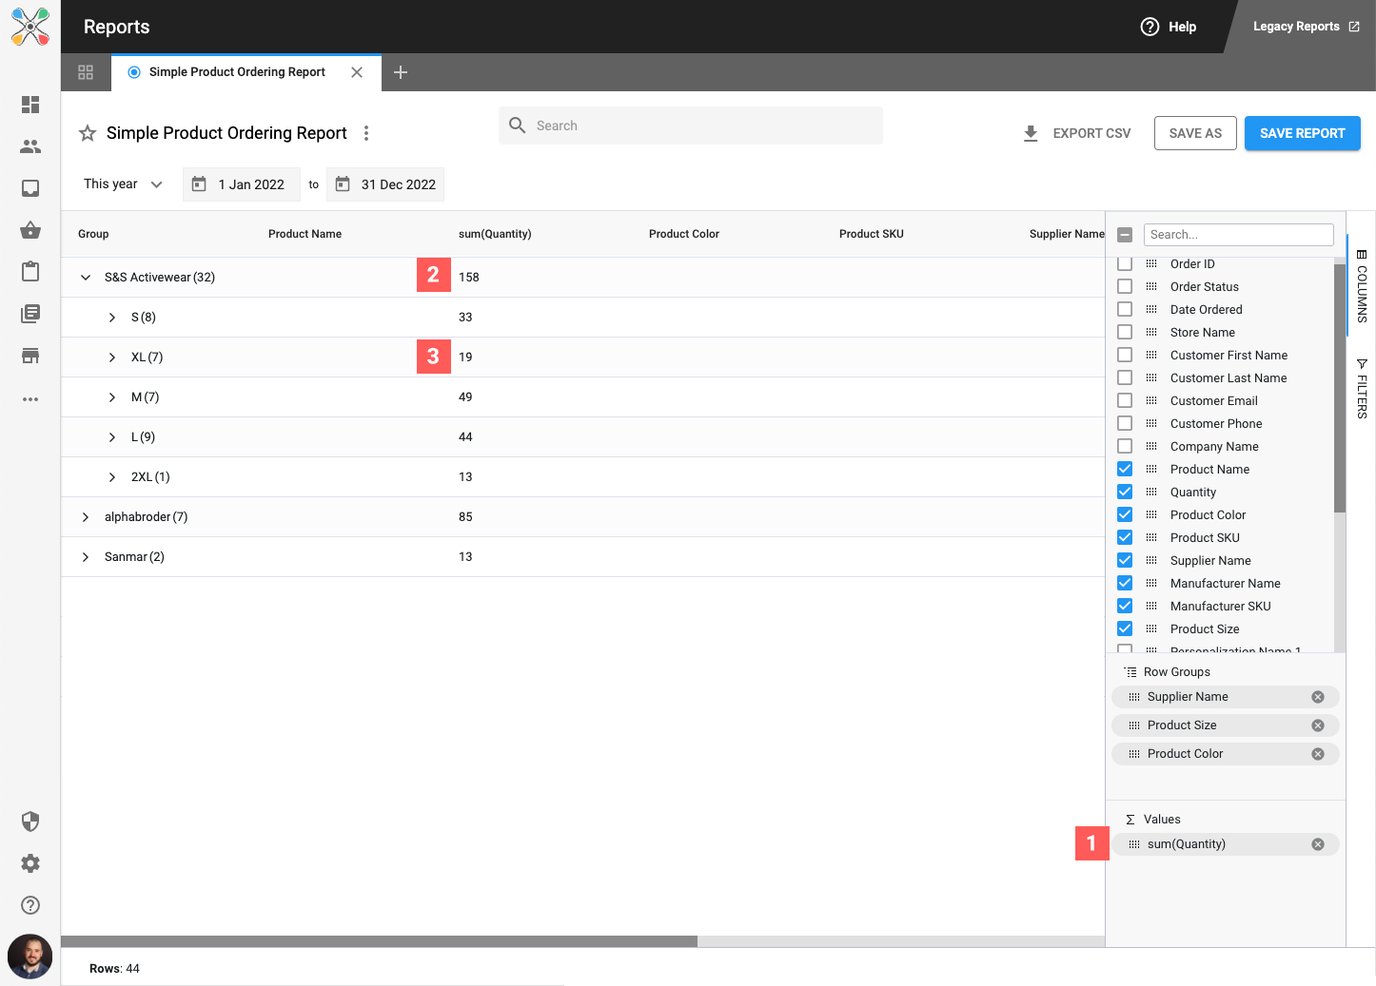Image resolution: width=1376 pixels, height=986 pixels.
Task: Click the Save Report button
Action: click(x=1301, y=133)
